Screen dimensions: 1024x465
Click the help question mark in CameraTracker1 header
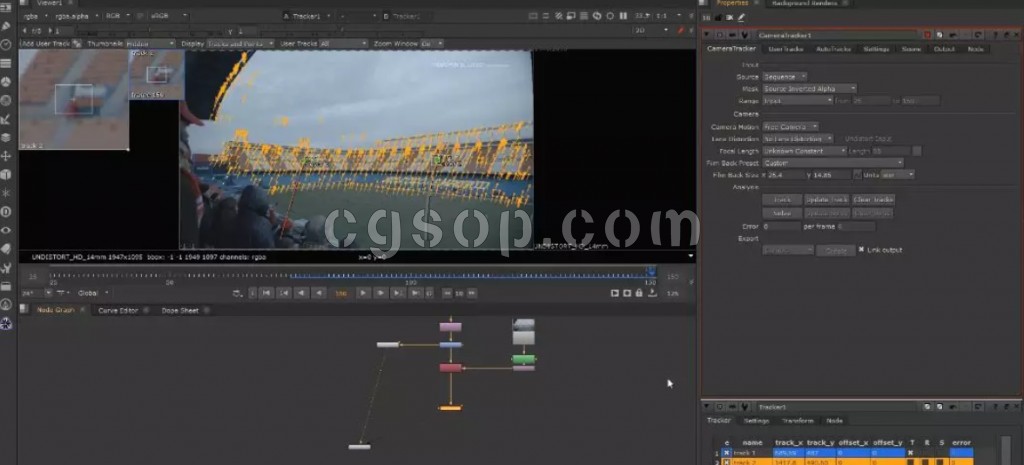click(x=997, y=35)
